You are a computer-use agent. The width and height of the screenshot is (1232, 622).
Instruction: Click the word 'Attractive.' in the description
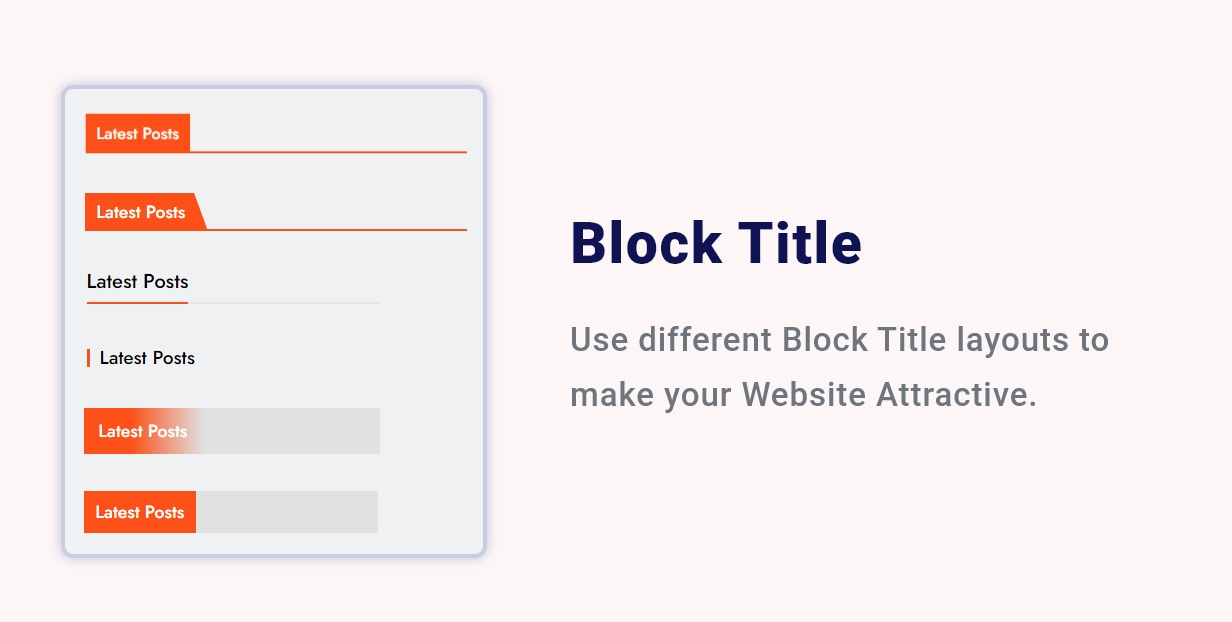(957, 395)
